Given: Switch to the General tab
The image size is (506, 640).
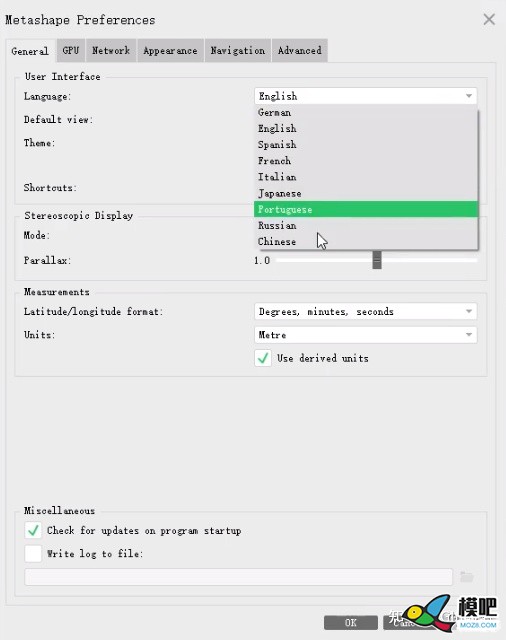Looking at the screenshot, I should (x=30, y=51).
